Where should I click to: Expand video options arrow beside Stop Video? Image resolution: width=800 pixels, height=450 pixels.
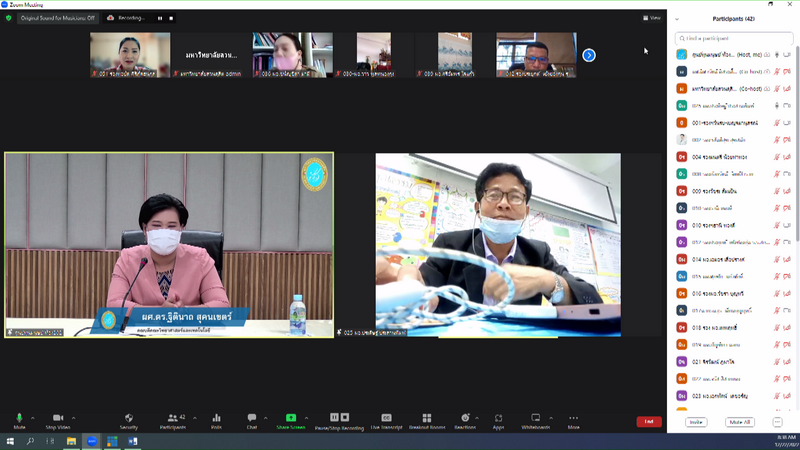(x=73, y=418)
